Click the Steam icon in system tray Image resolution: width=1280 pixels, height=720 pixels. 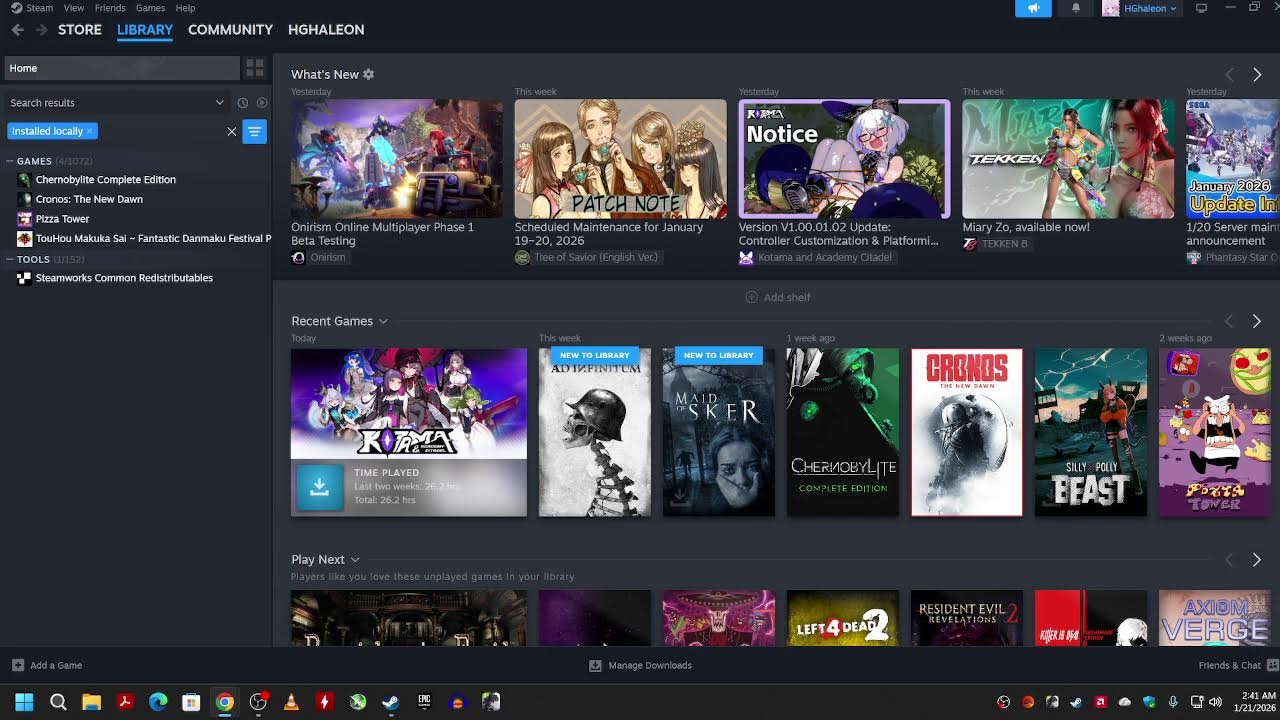(1076, 702)
